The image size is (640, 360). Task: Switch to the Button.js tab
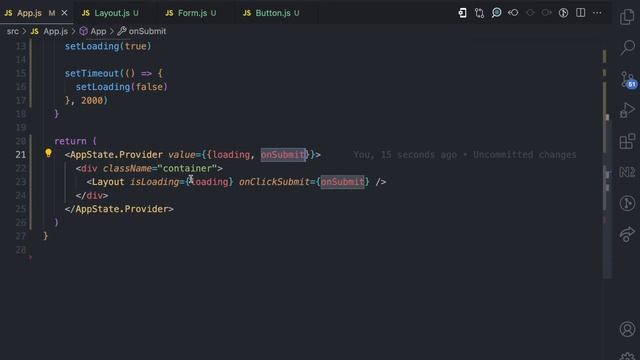(273, 13)
